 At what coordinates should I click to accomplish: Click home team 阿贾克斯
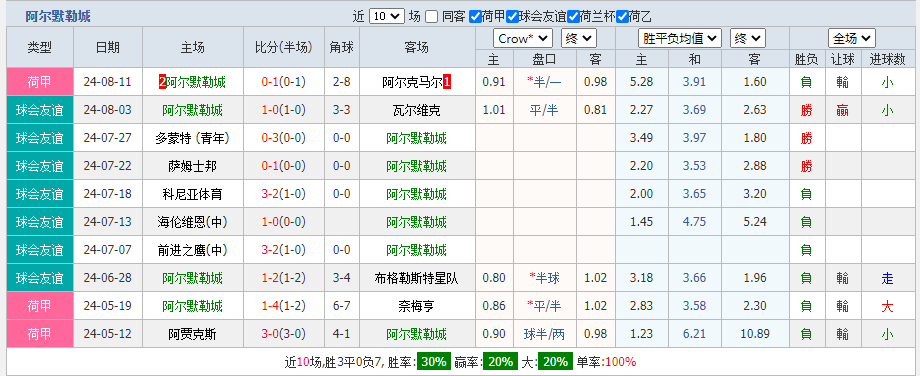[x=192, y=334]
